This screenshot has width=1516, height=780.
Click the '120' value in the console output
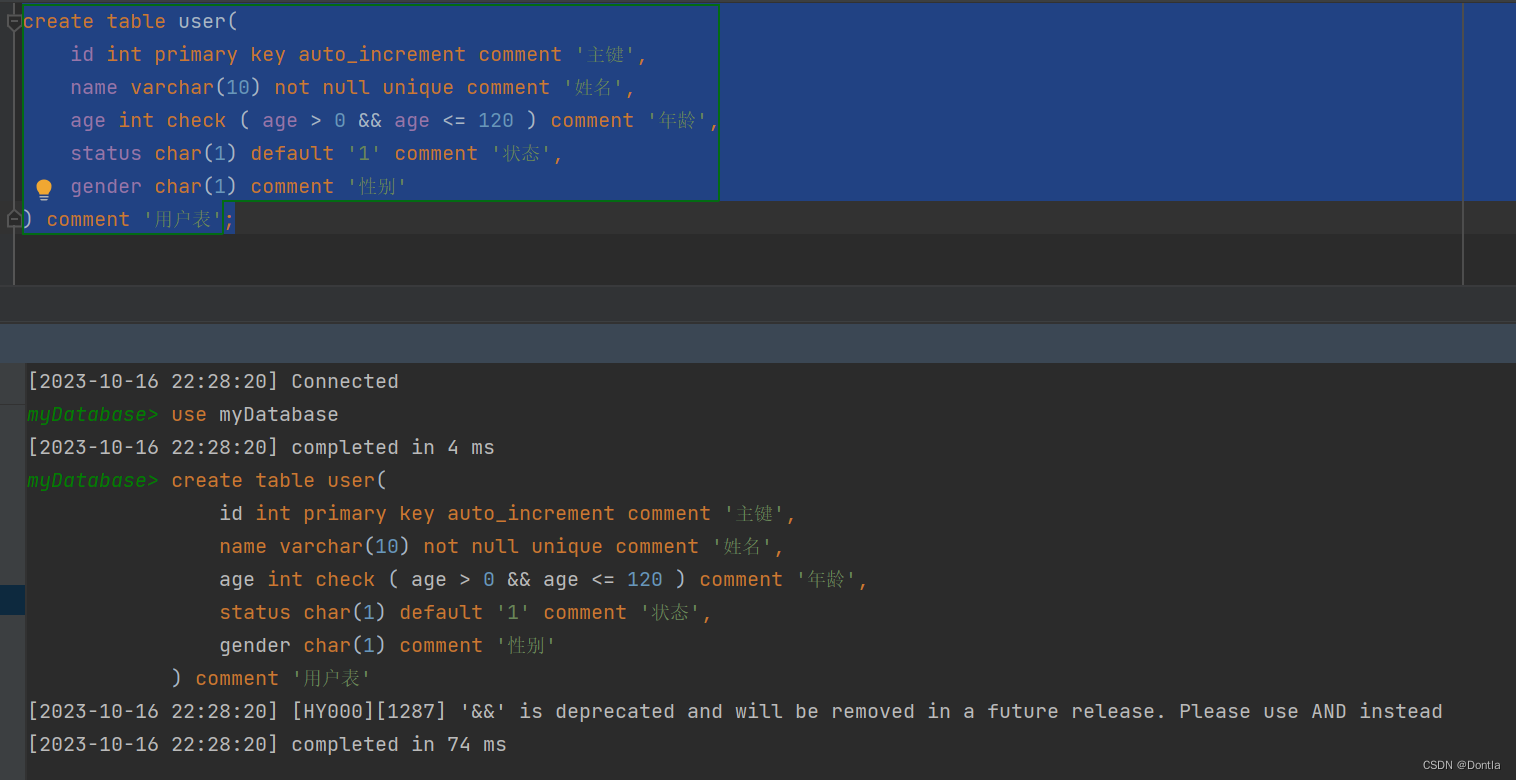(645, 579)
